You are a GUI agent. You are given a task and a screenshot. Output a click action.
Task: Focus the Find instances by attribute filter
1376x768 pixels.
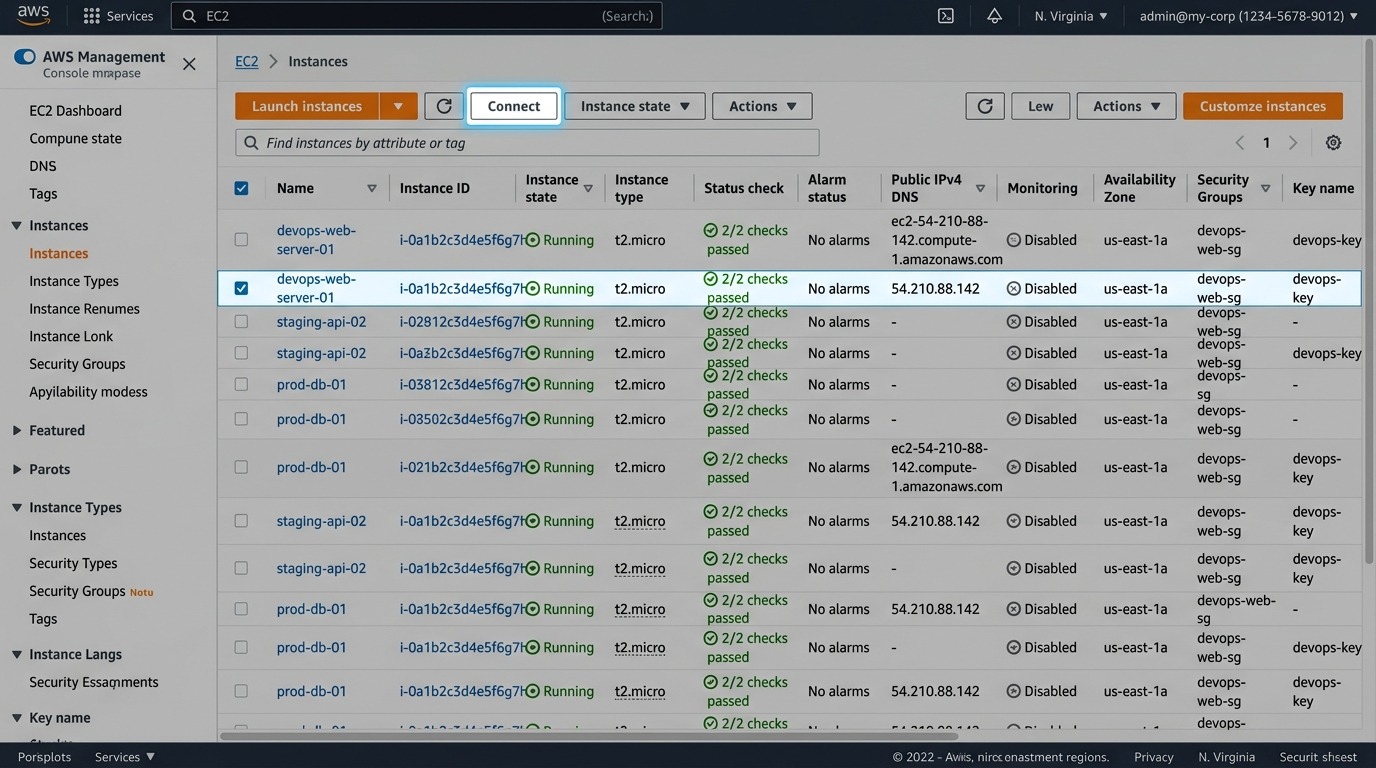point(527,143)
